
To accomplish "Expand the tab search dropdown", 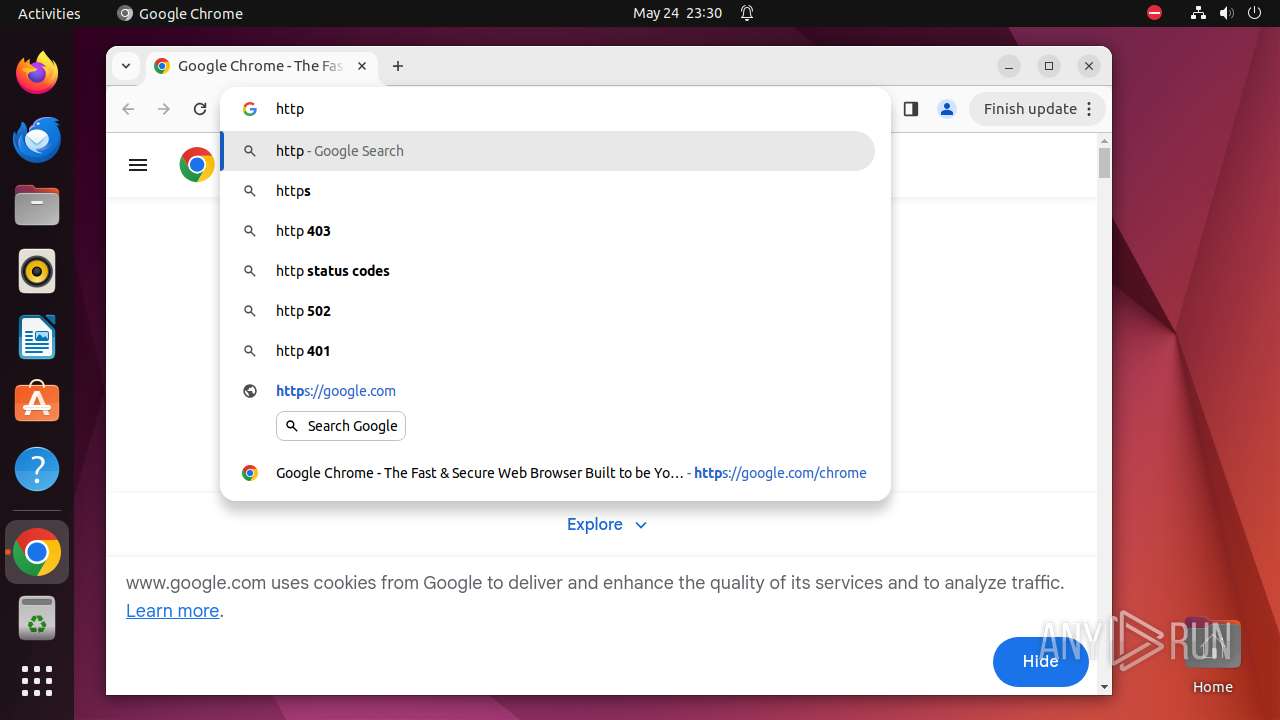I will pyautogui.click(x=125, y=66).
